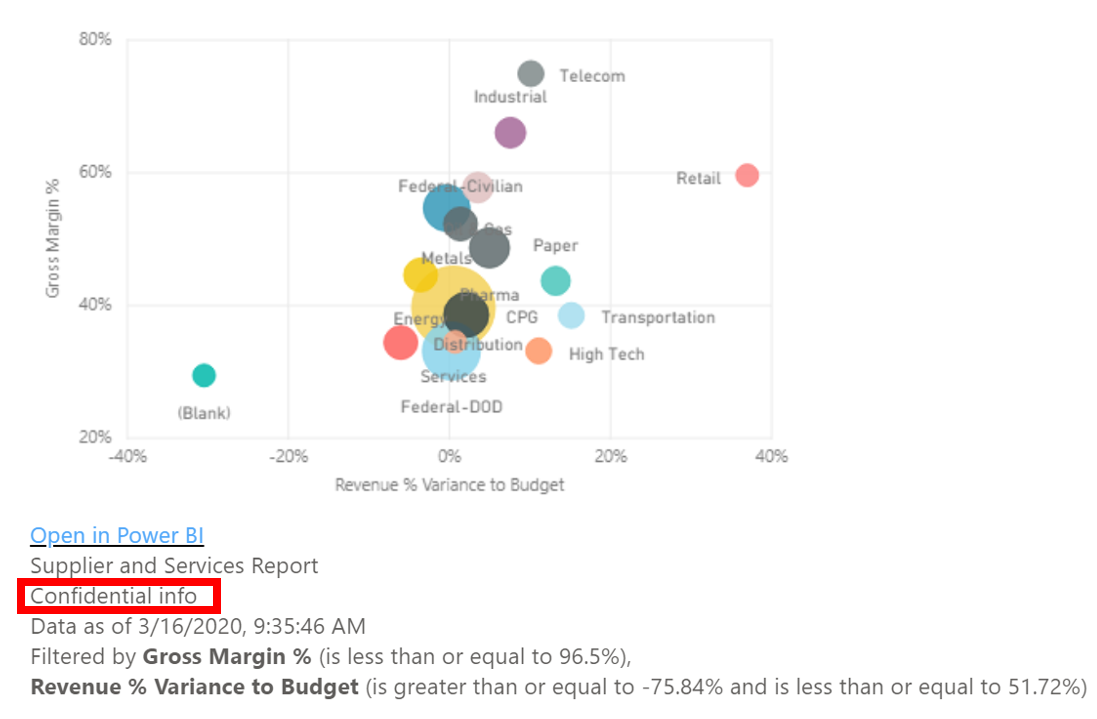
Task: Click the Transportation data label
Action: point(658,318)
